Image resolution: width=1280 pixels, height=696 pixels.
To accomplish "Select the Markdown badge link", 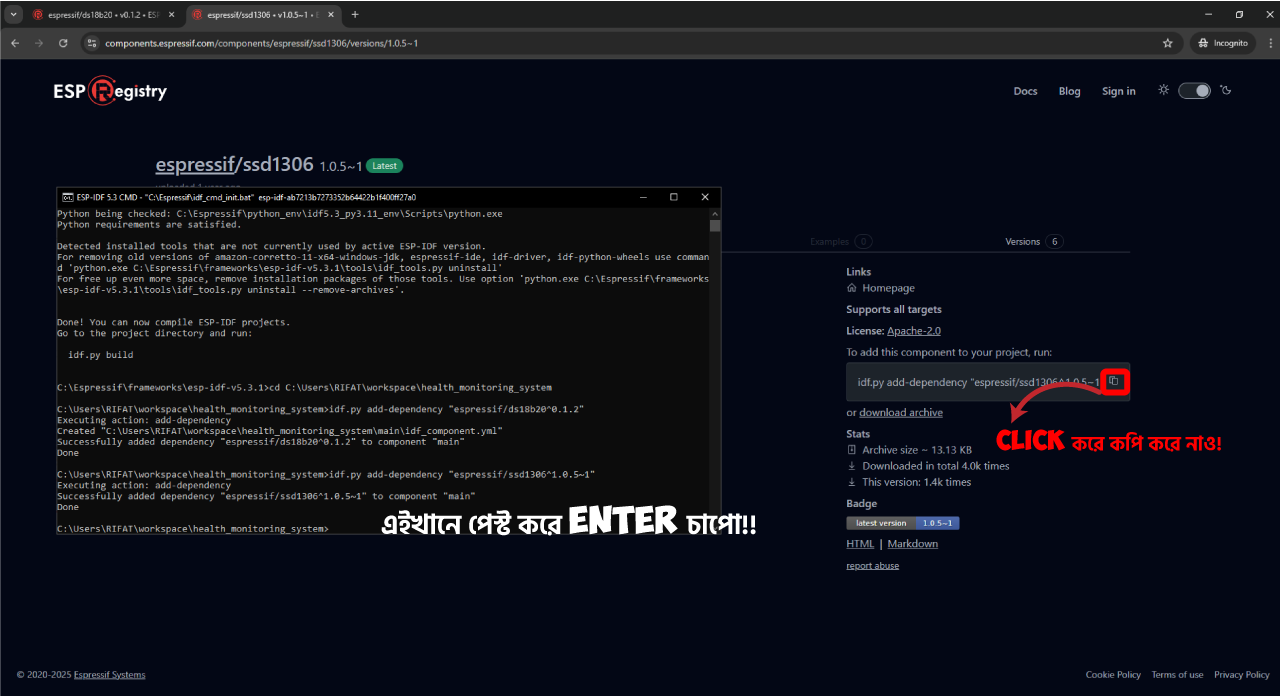I will pyautogui.click(x=913, y=544).
